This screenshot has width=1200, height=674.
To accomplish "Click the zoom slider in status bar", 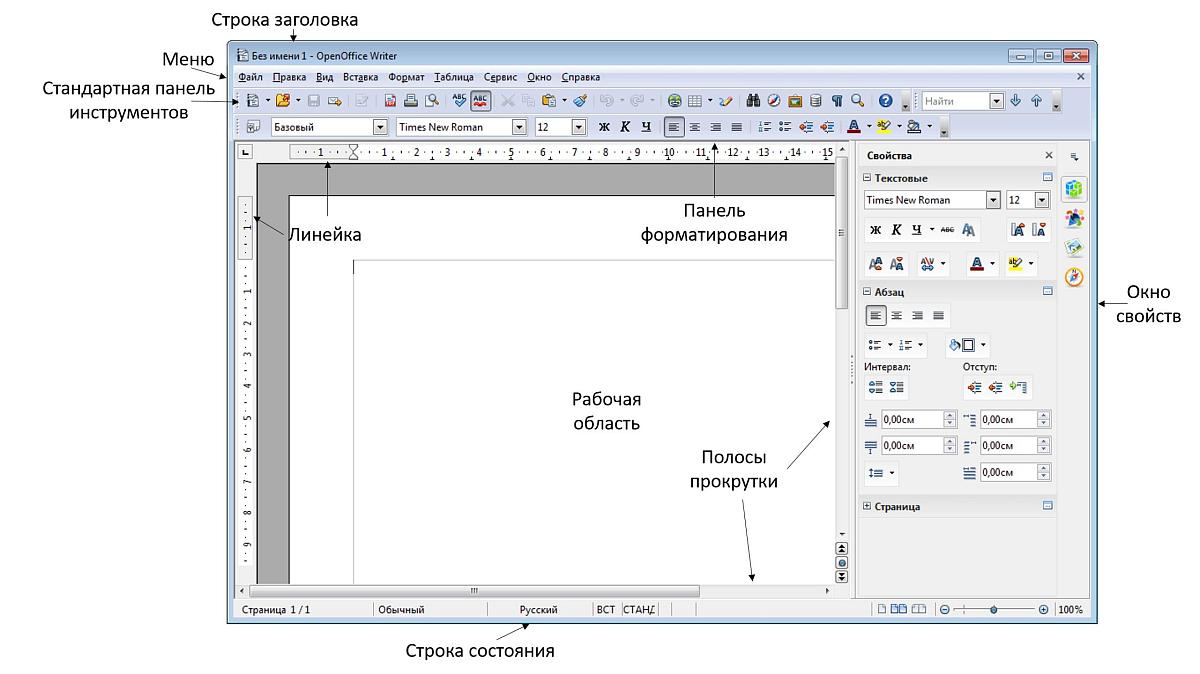I will point(993,609).
